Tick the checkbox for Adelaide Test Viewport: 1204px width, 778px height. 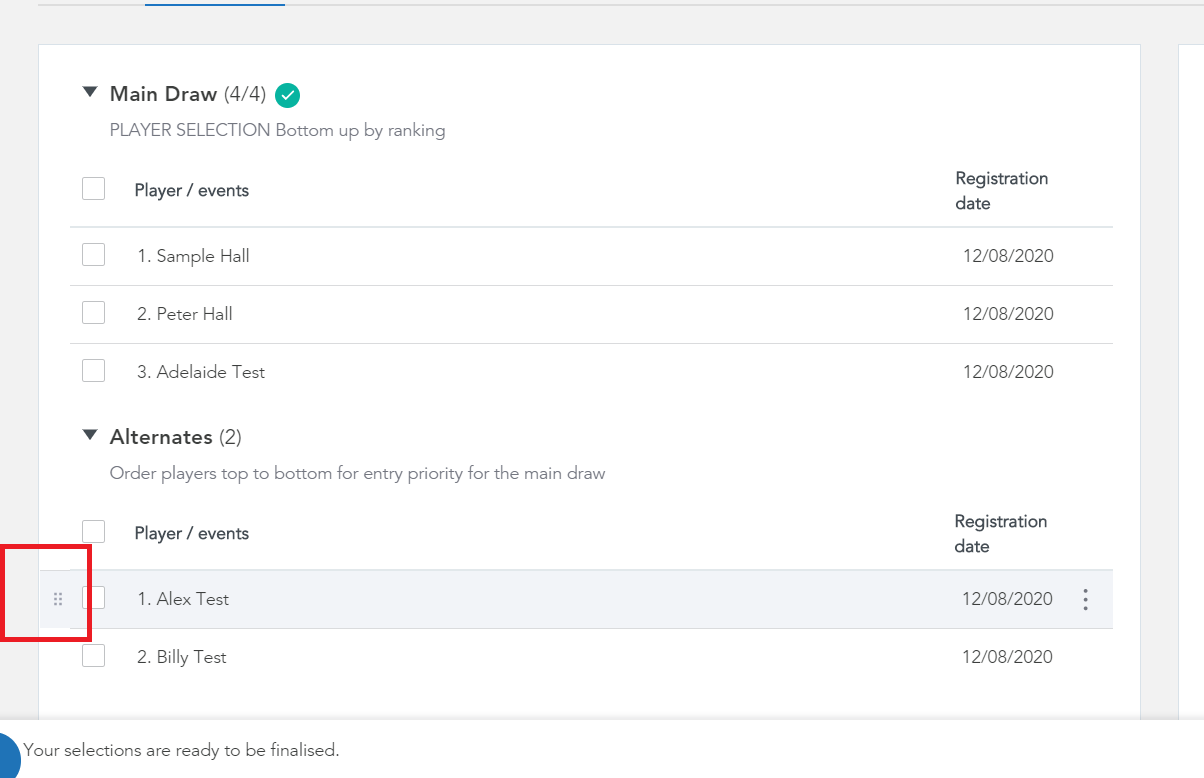click(93, 370)
